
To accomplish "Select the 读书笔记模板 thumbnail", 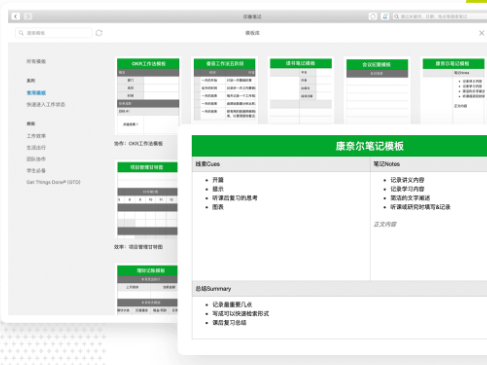I will pyautogui.click(x=301, y=91).
